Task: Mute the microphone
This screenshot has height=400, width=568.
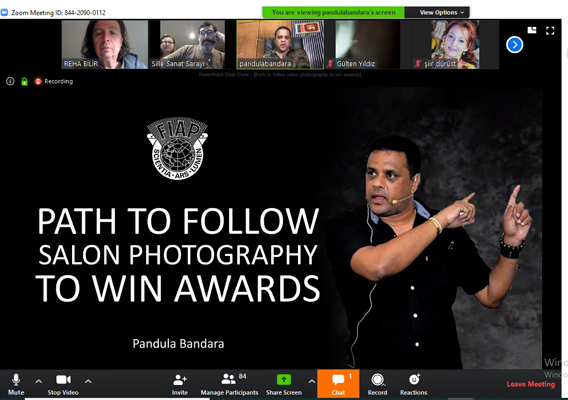Action: pos(16,384)
